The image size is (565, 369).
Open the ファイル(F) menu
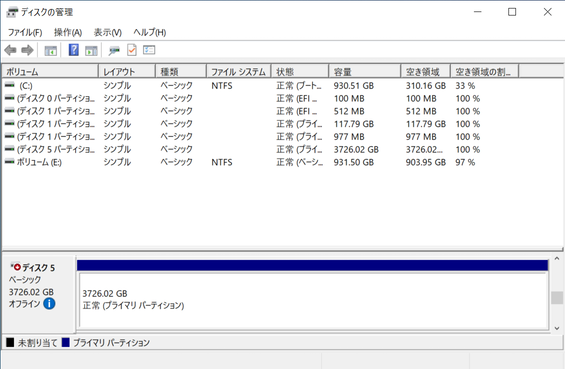click(25, 32)
